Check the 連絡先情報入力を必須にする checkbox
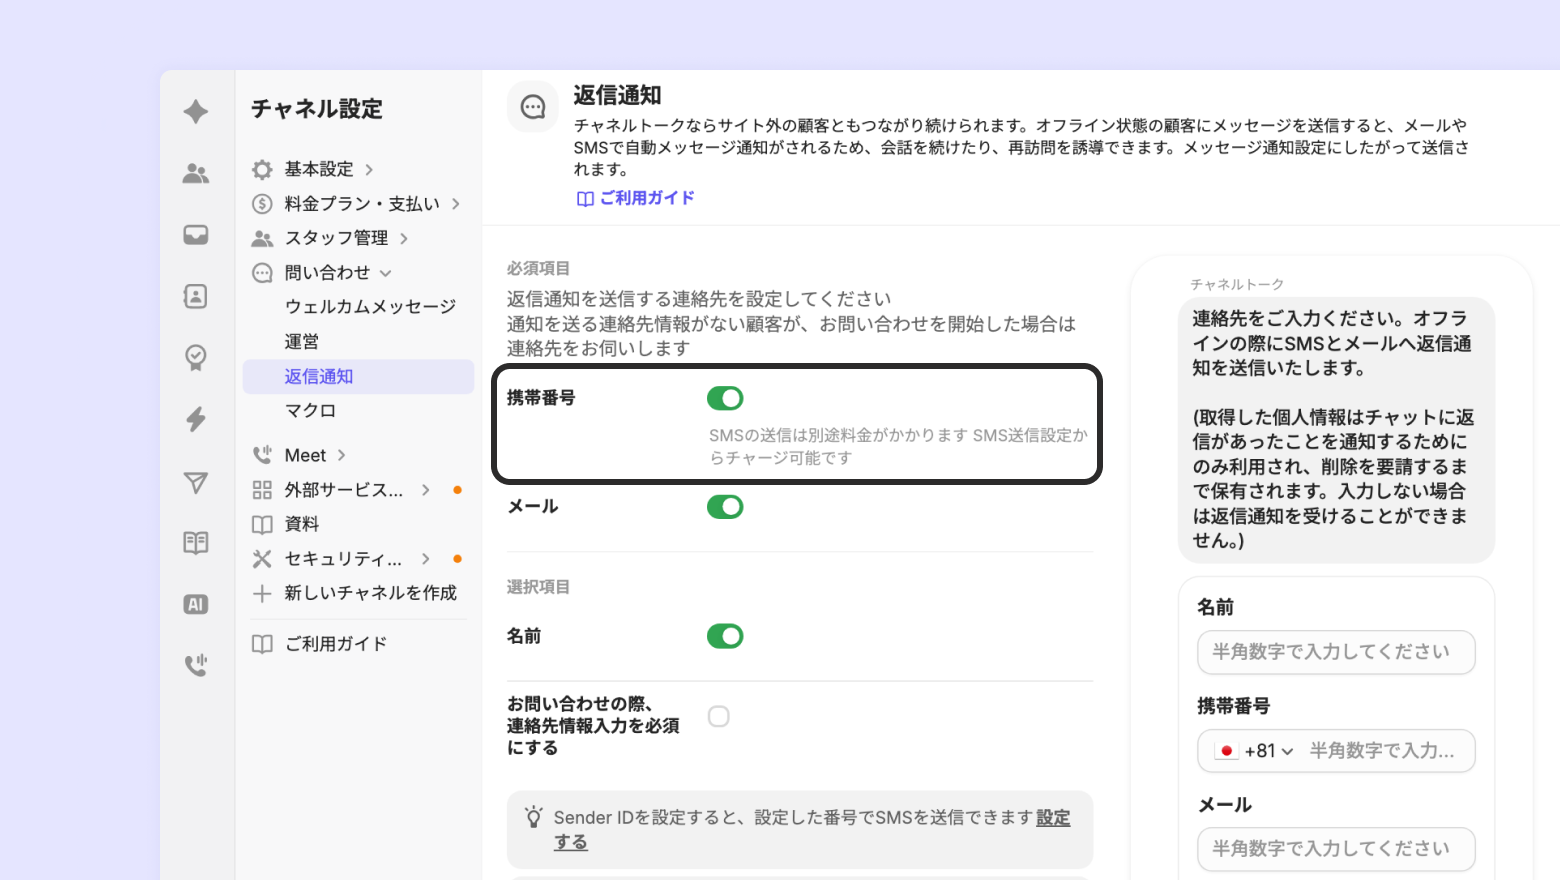Image resolution: width=1560 pixels, height=880 pixels. [719, 716]
